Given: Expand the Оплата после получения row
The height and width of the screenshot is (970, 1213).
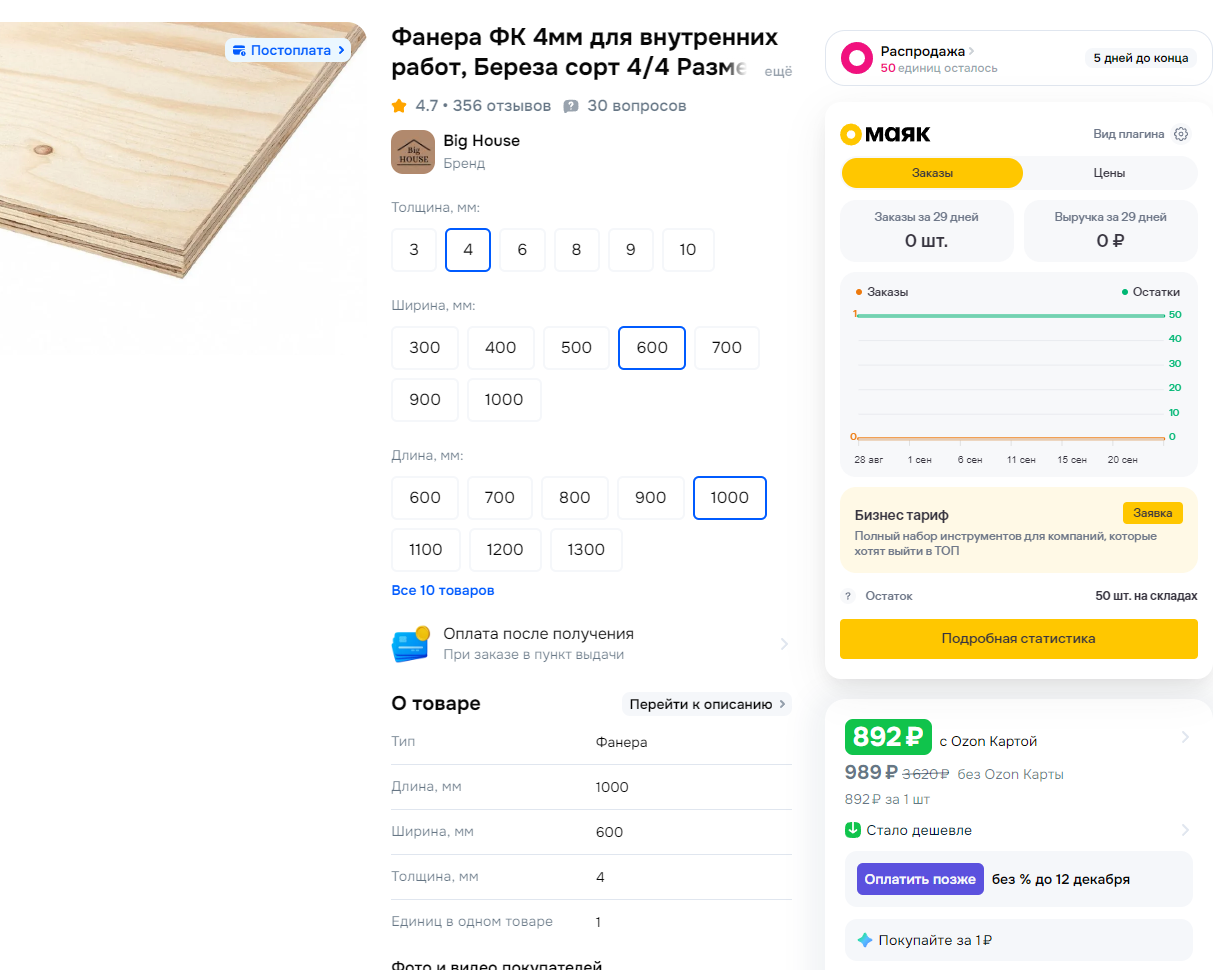Looking at the screenshot, I should pos(784,644).
